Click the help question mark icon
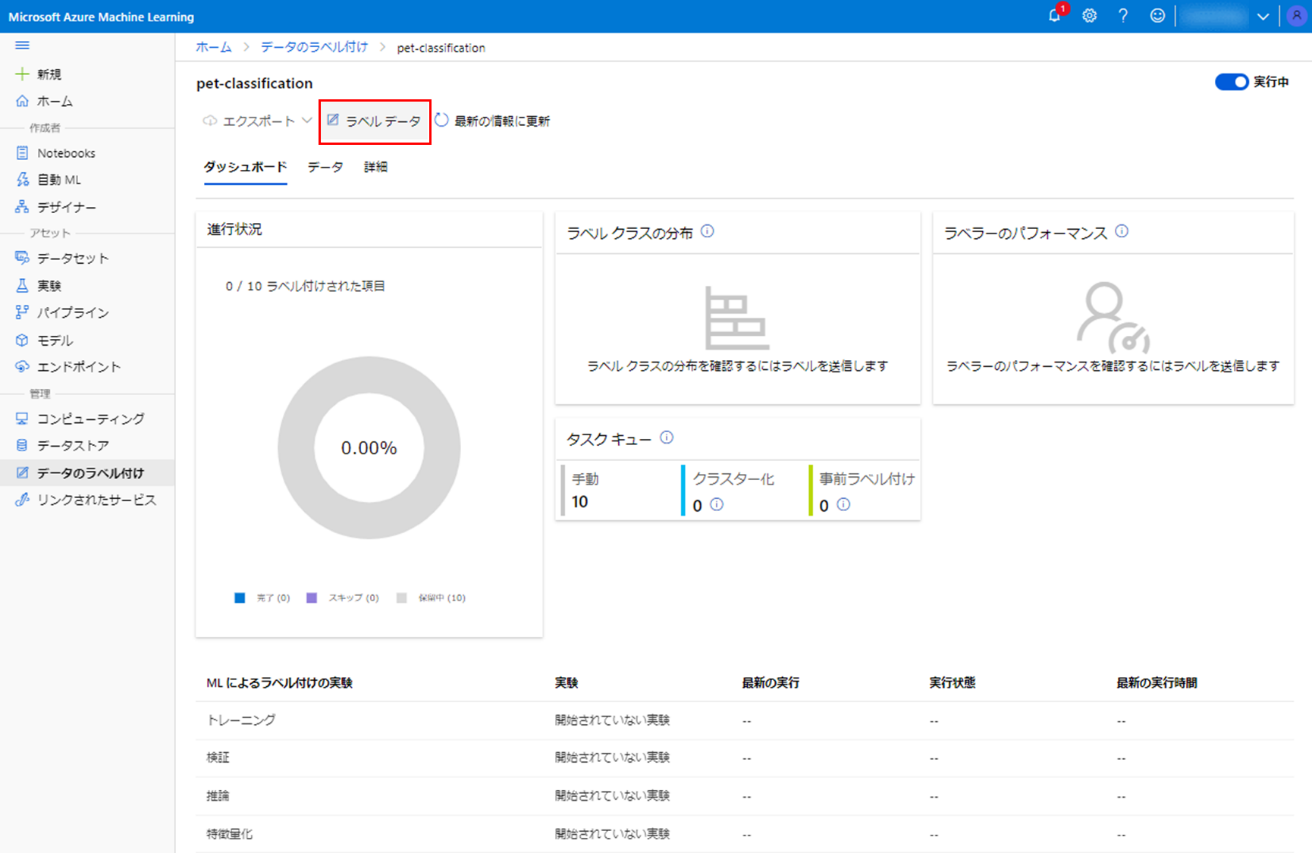The image size is (1312, 853). click(x=1123, y=16)
